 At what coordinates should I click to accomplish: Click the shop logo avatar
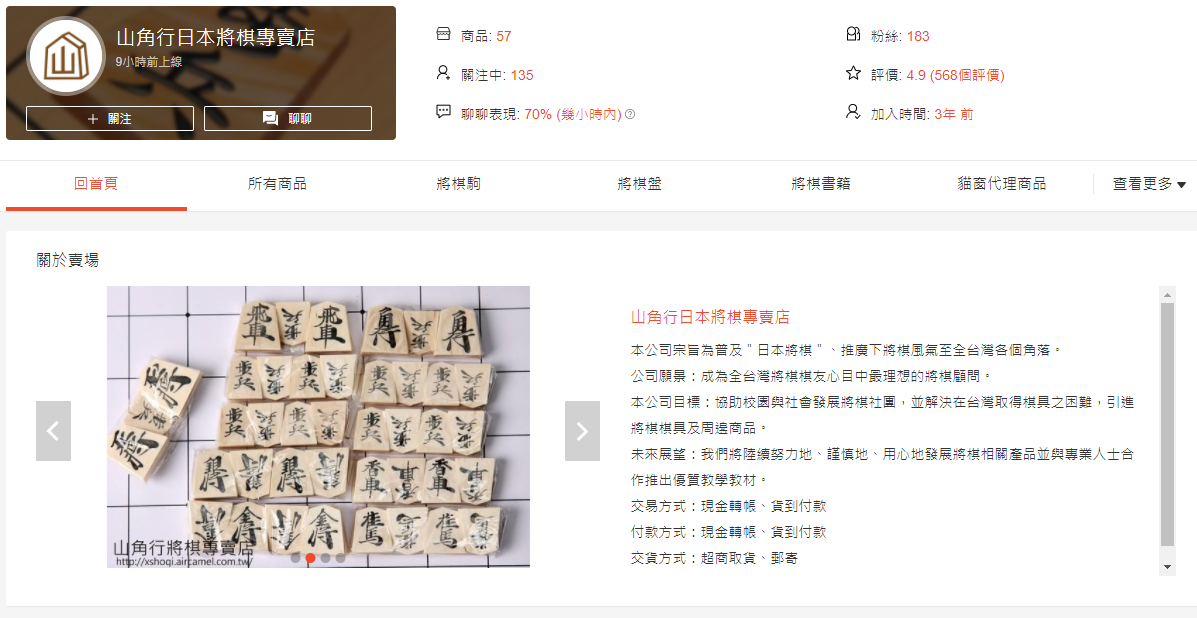pos(66,56)
